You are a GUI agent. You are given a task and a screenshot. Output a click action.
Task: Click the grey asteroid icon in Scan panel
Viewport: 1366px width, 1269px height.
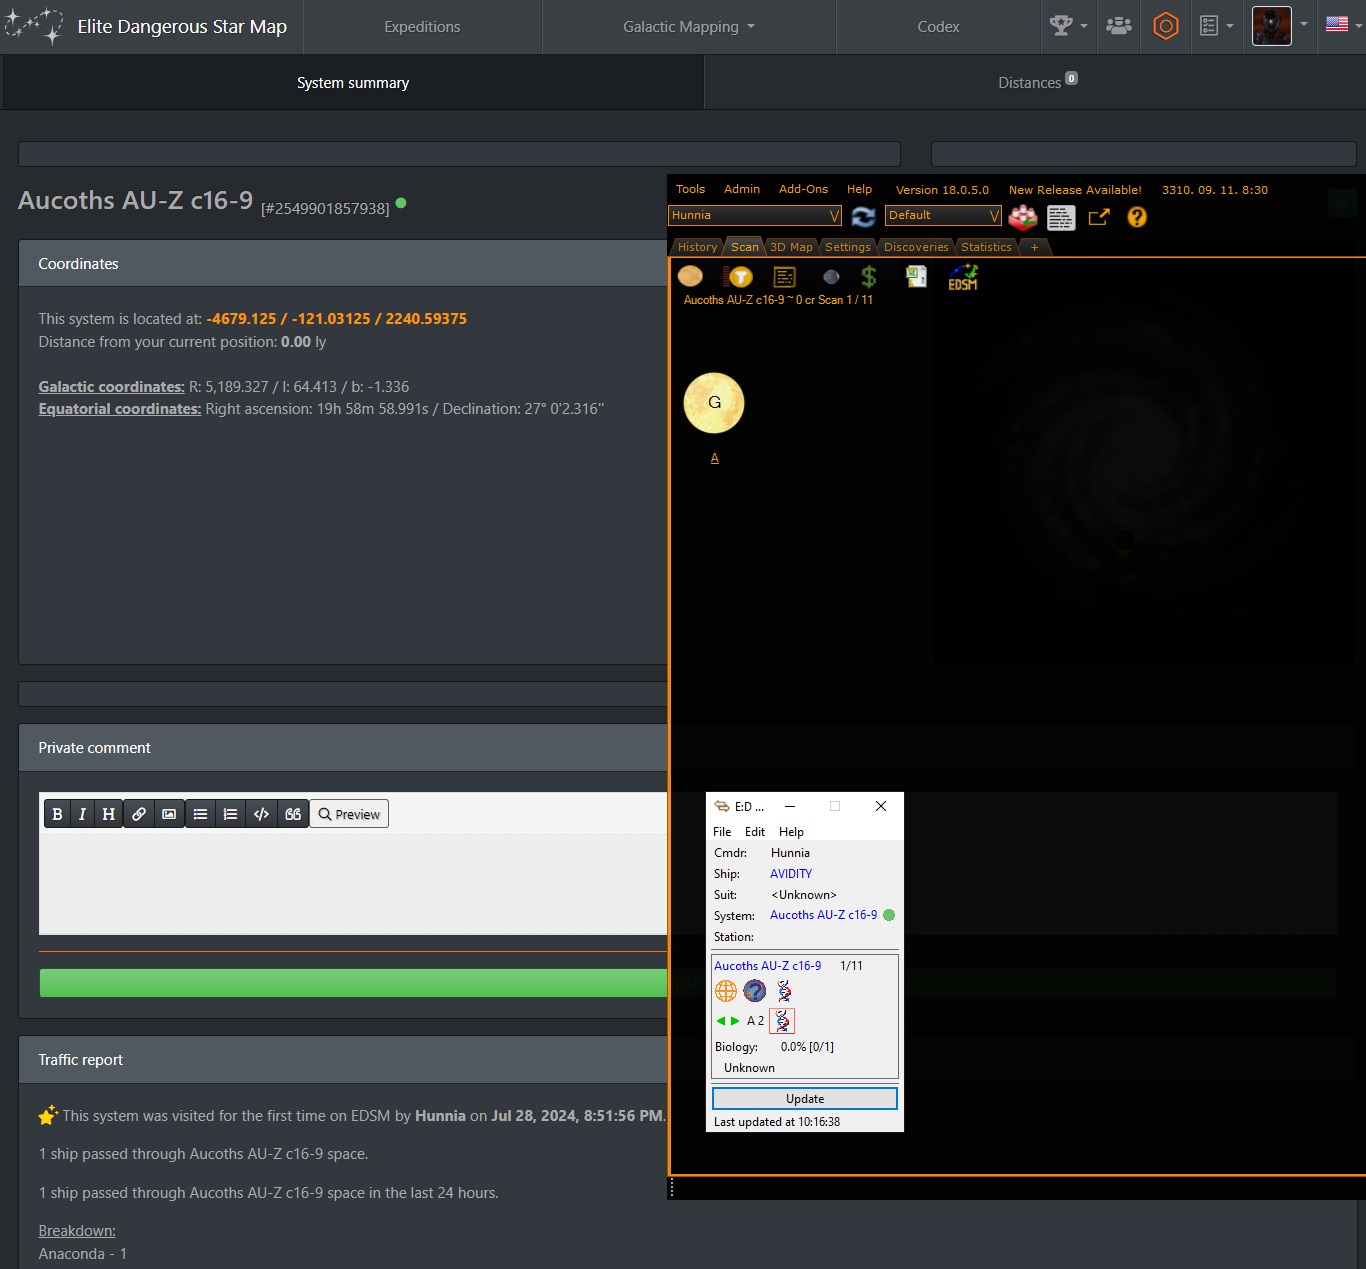click(x=831, y=277)
